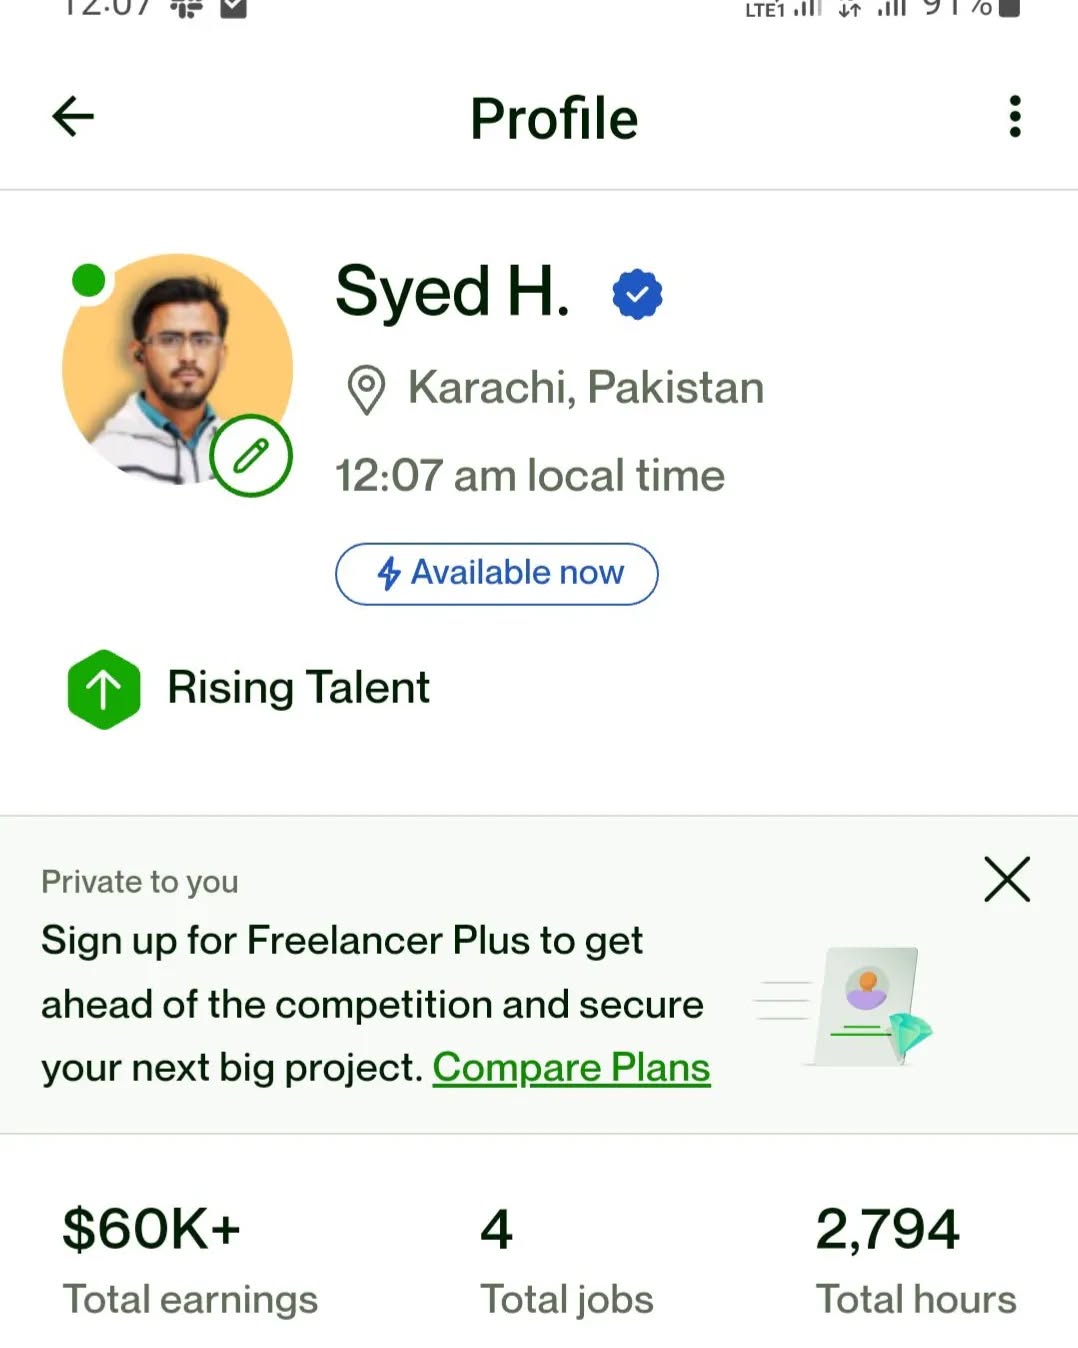The height and width of the screenshot is (1348, 1078).
Task: Tap the blue verified badge icon
Action: (637, 295)
